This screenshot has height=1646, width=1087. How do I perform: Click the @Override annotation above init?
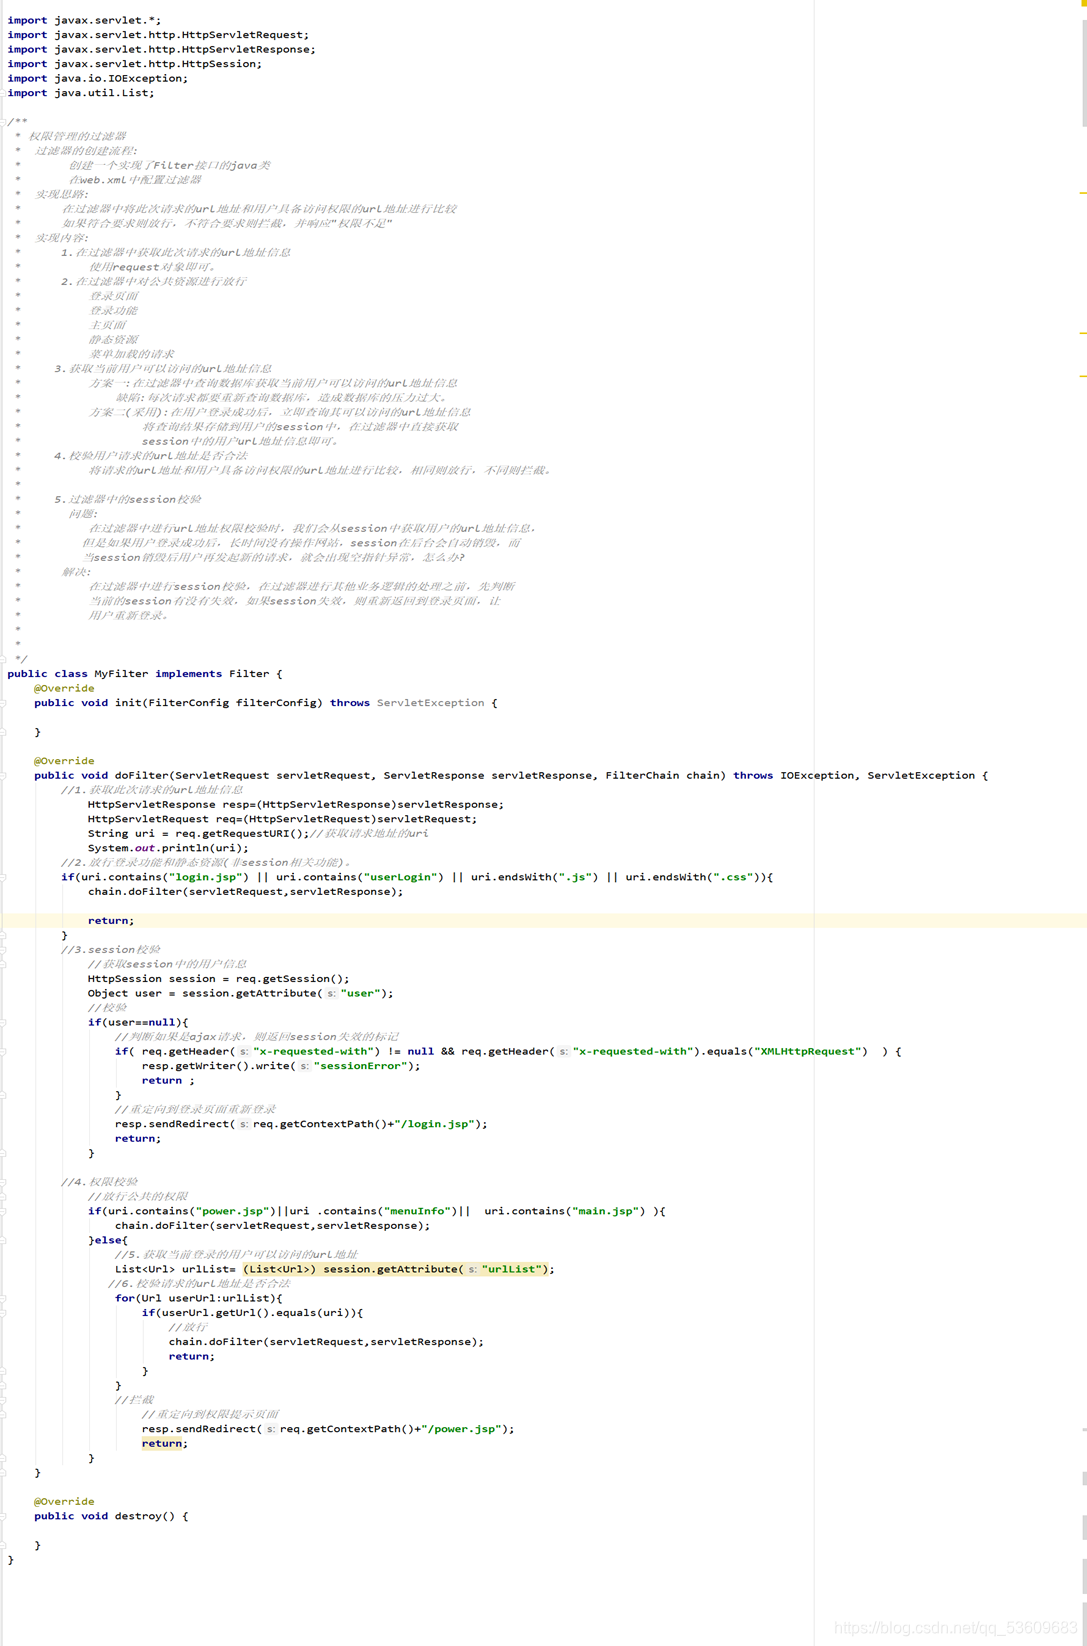pyautogui.click(x=64, y=689)
